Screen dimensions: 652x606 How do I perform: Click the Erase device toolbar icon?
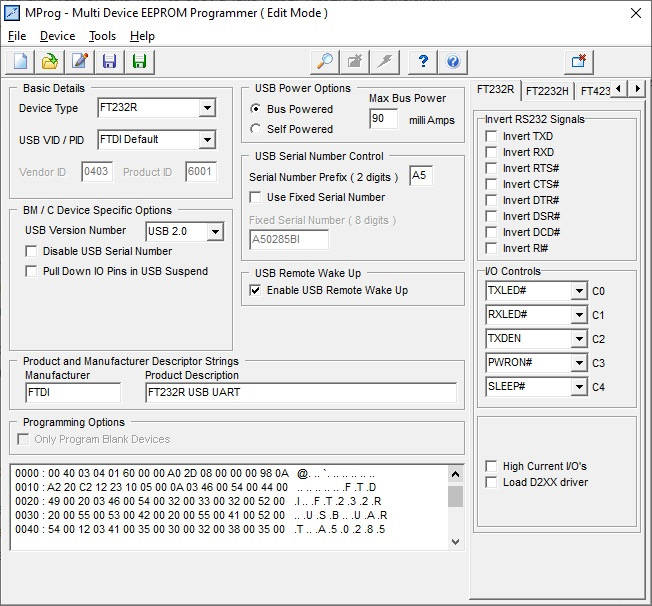tap(355, 62)
